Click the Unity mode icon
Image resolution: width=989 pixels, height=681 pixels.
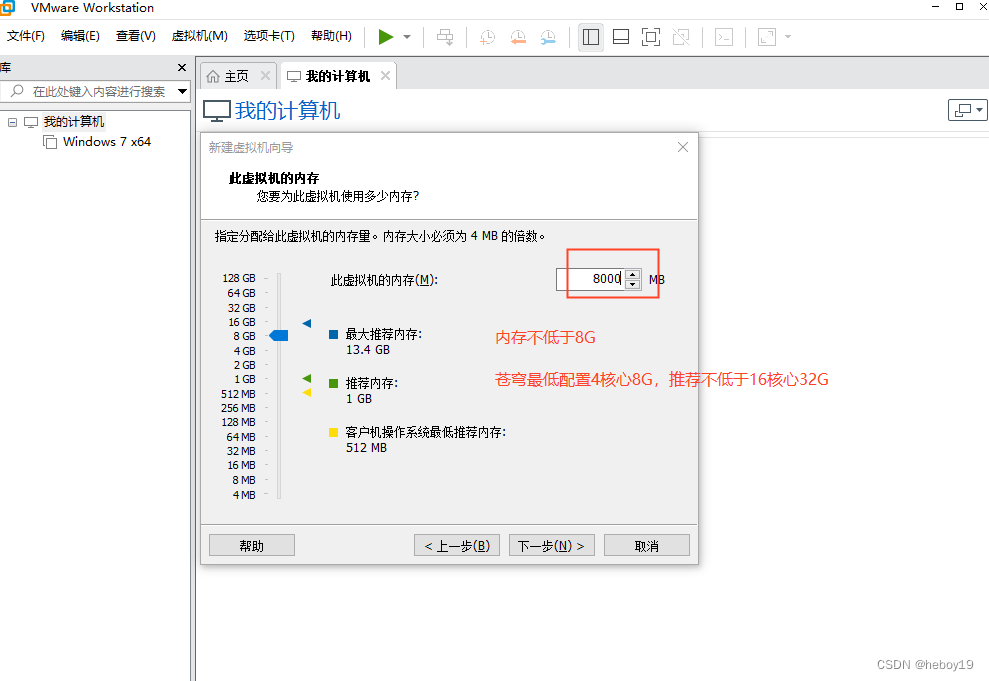[x=681, y=37]
